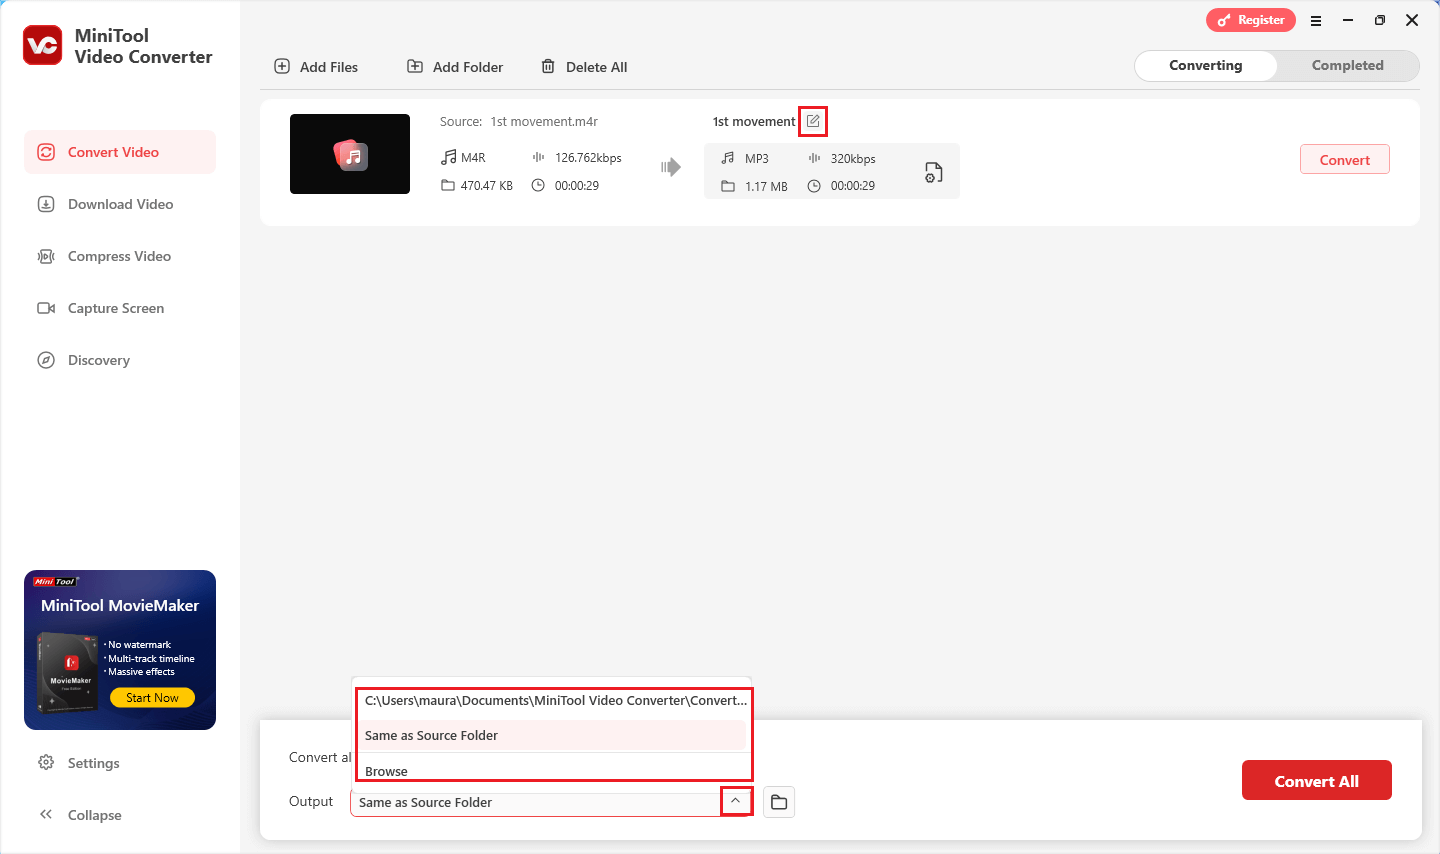
Task: Click the M4R source format label
Action: pyautogui.click(x=473, y=158)
